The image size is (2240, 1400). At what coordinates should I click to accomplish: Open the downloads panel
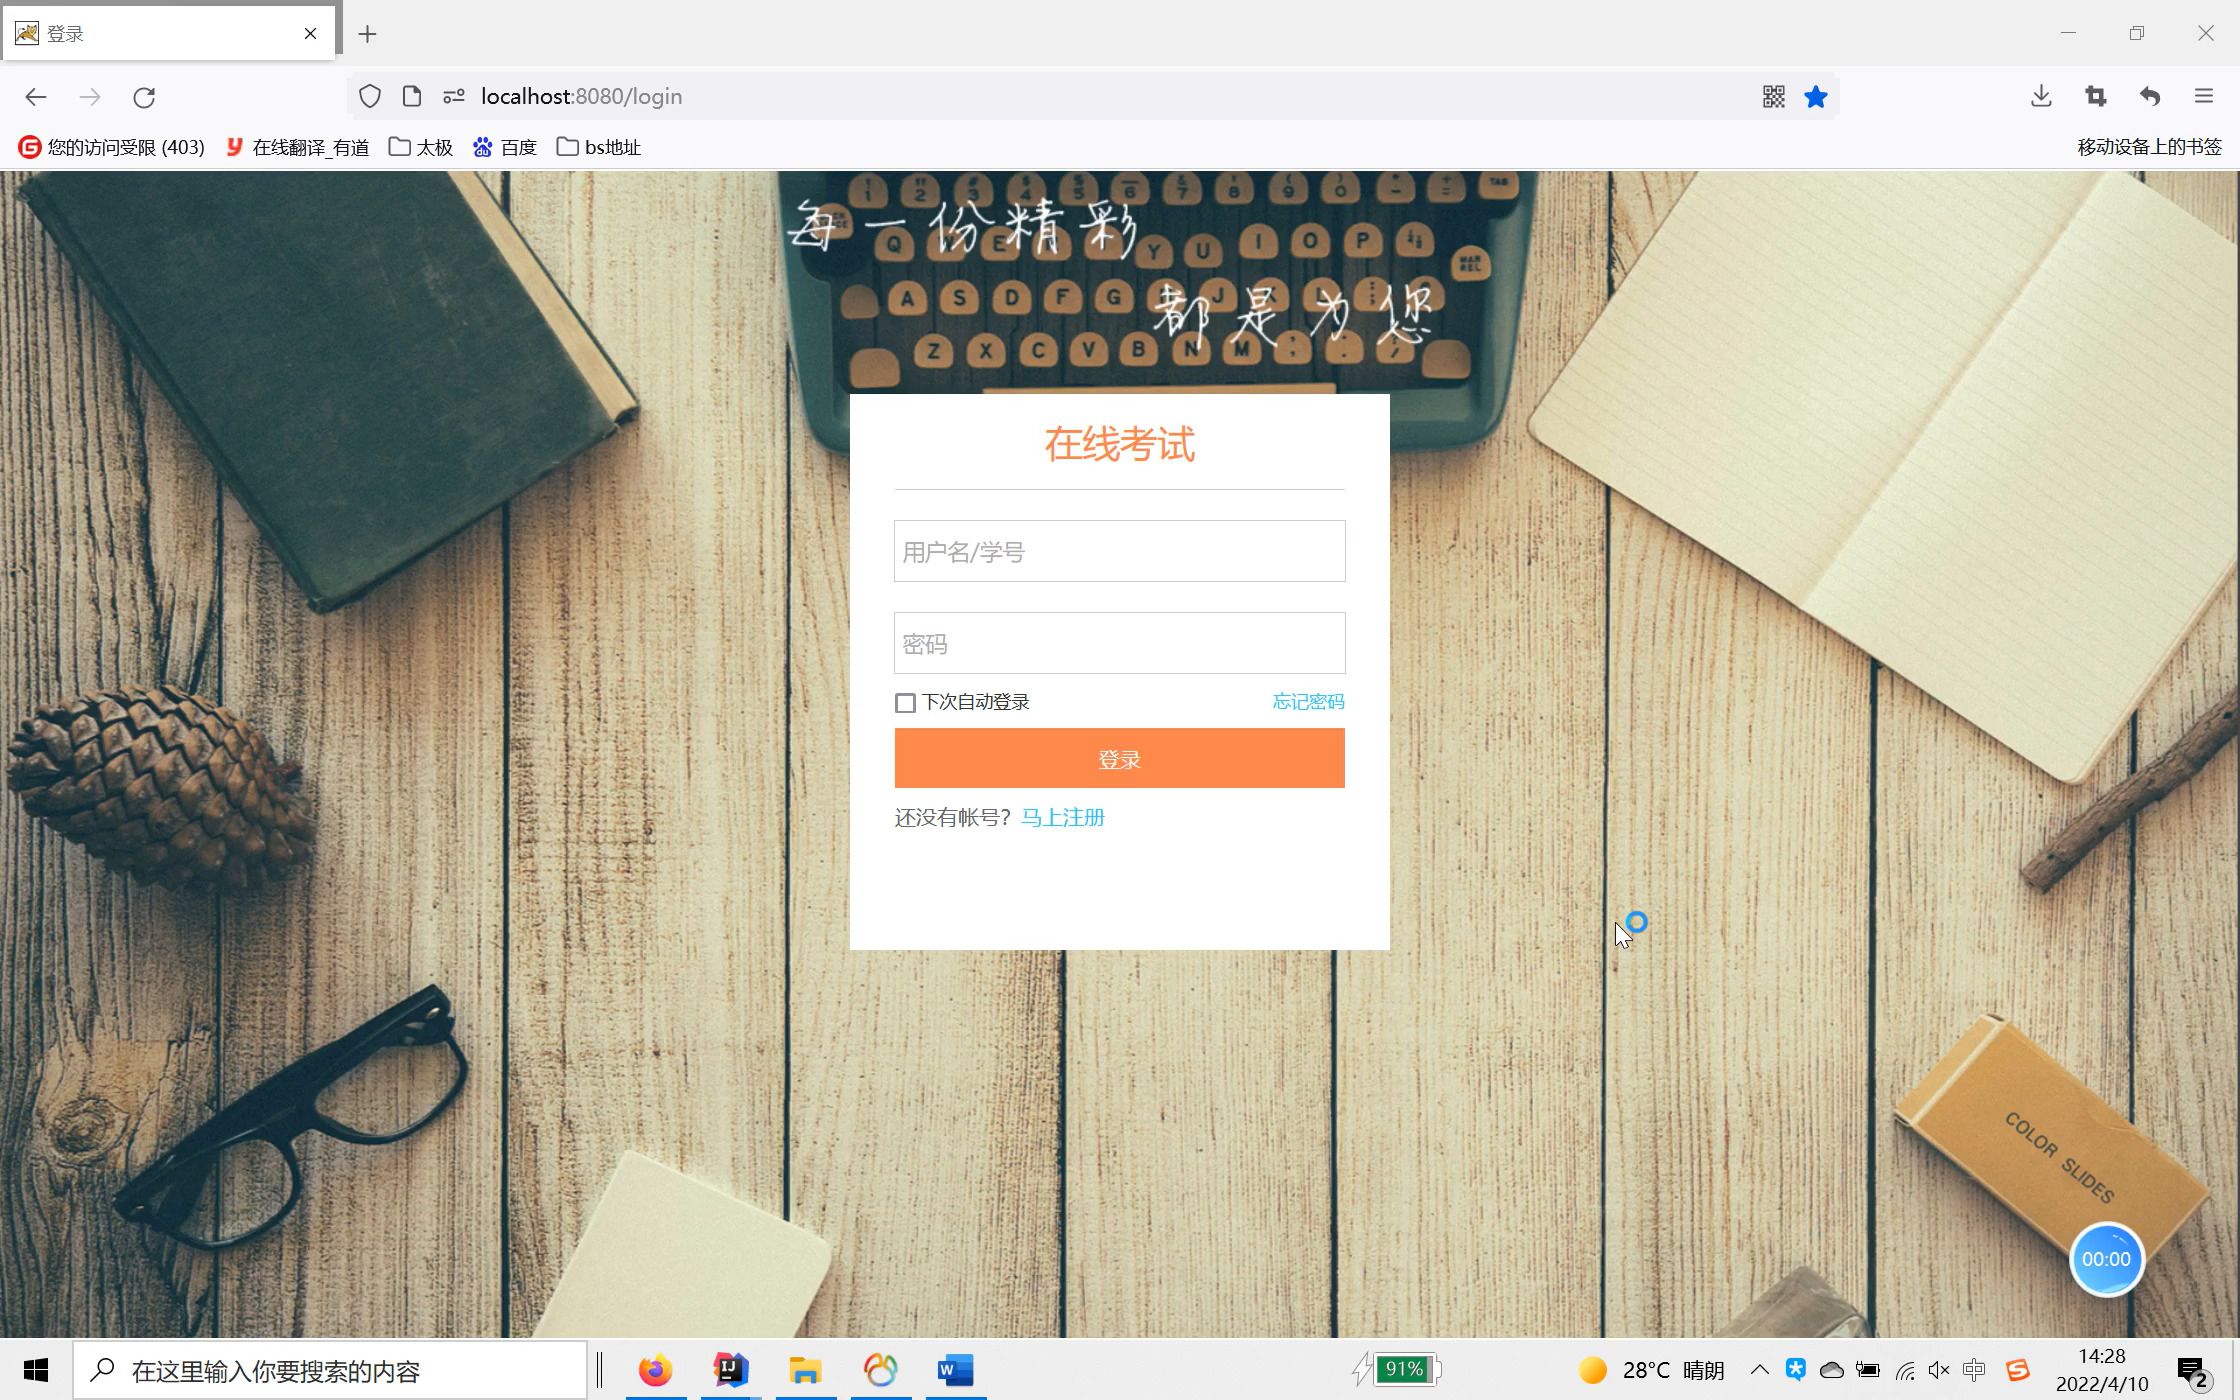click(x=2042, y=96)
